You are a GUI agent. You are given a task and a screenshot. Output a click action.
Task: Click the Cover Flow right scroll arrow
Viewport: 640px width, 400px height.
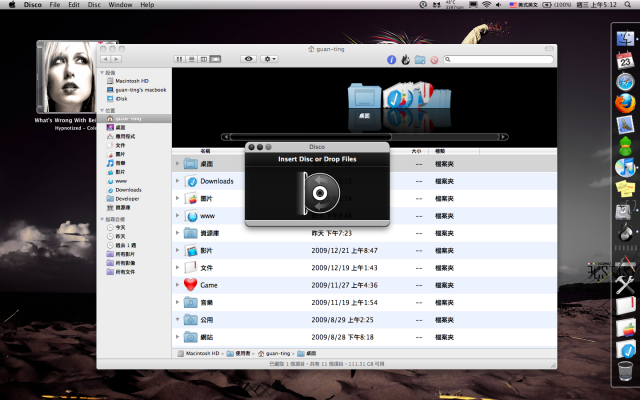(x=504, y=137)
